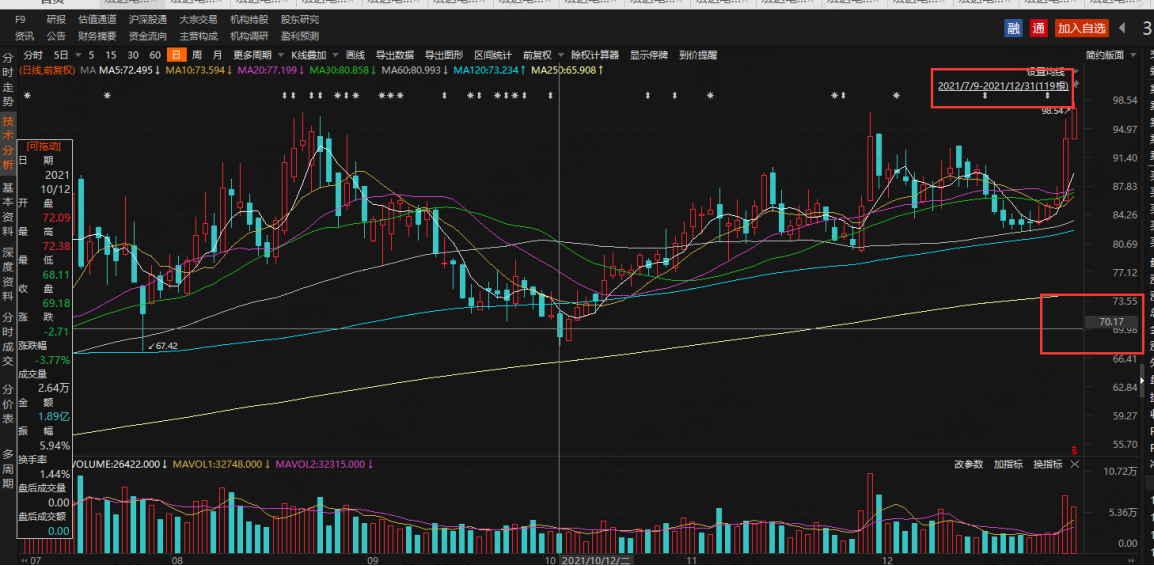The height and width of the screenshot is (566, 1154).
Task: Click the blue 融 margin-trading badge
Action: pyautogui.click(x=1014, y=29)
